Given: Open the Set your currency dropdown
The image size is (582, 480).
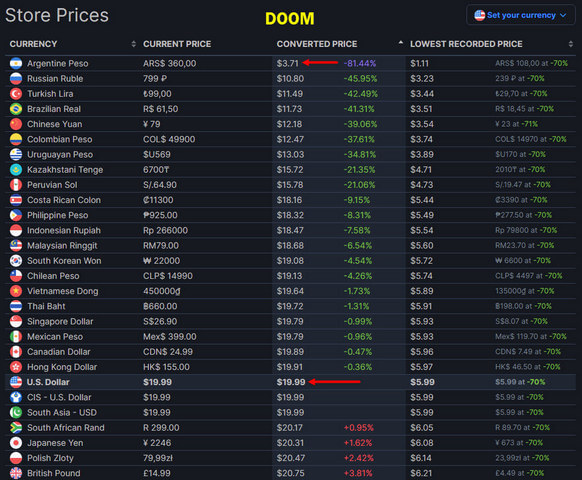Looking at the screenshot, I should click(x=520, y=15).
